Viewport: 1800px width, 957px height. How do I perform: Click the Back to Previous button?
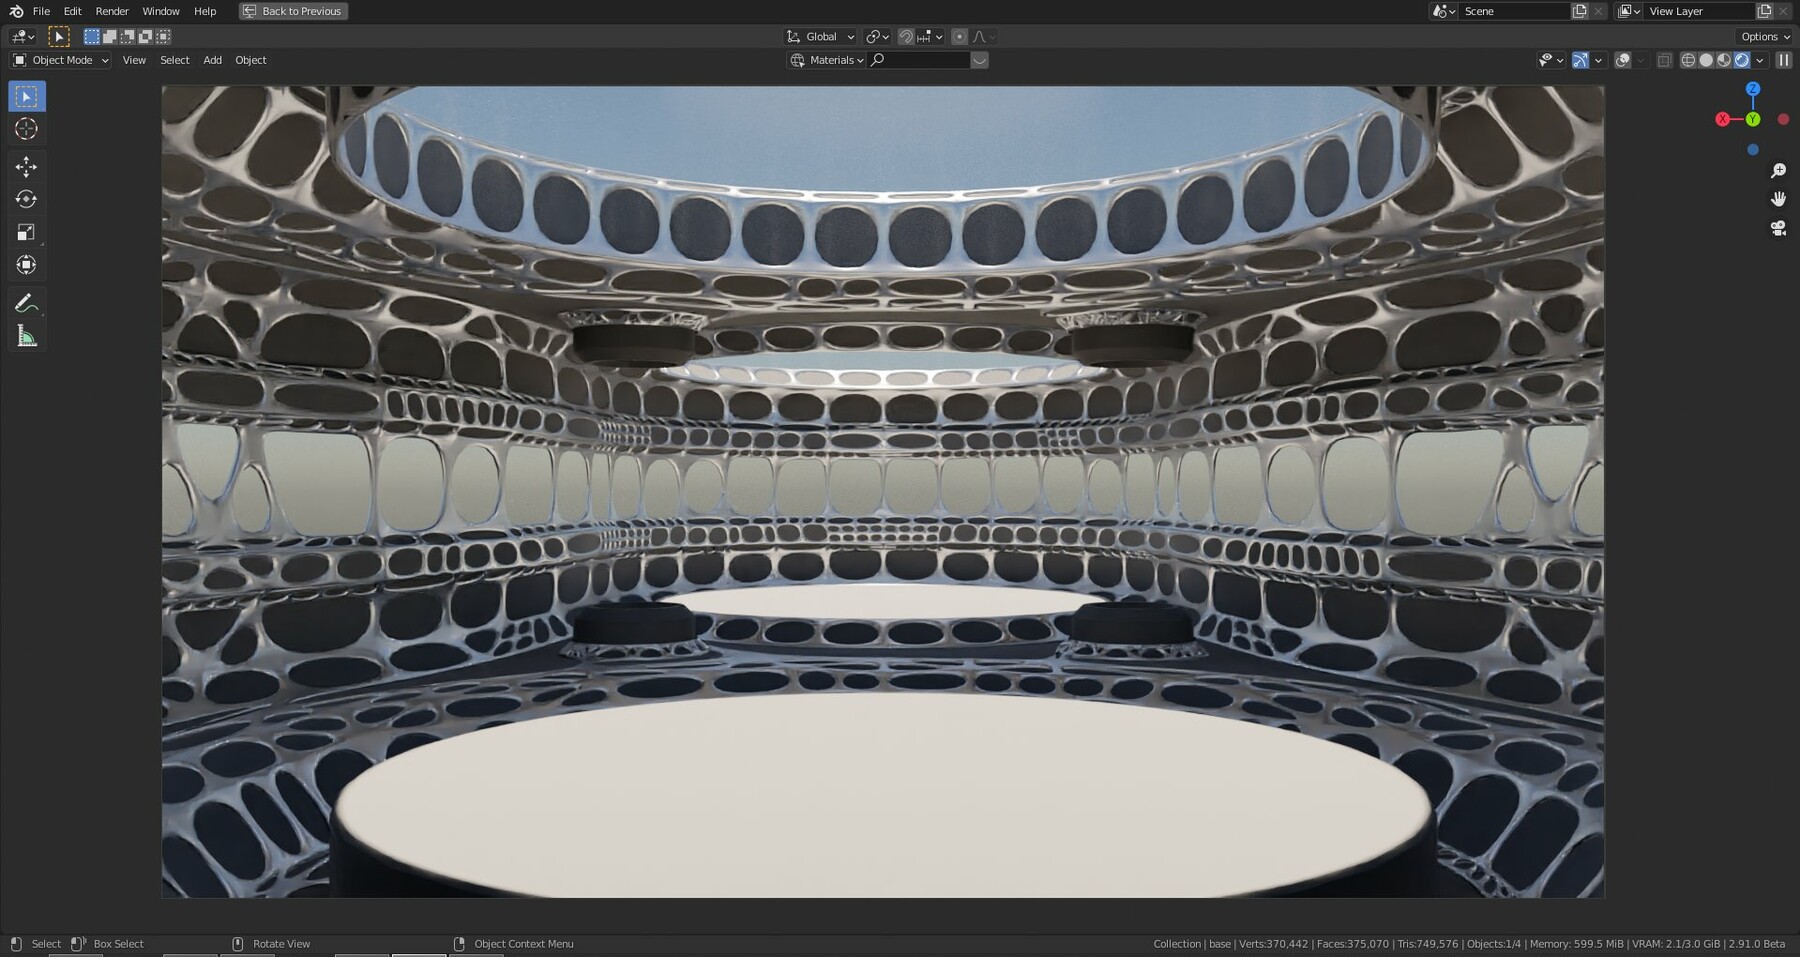(294, 11)
